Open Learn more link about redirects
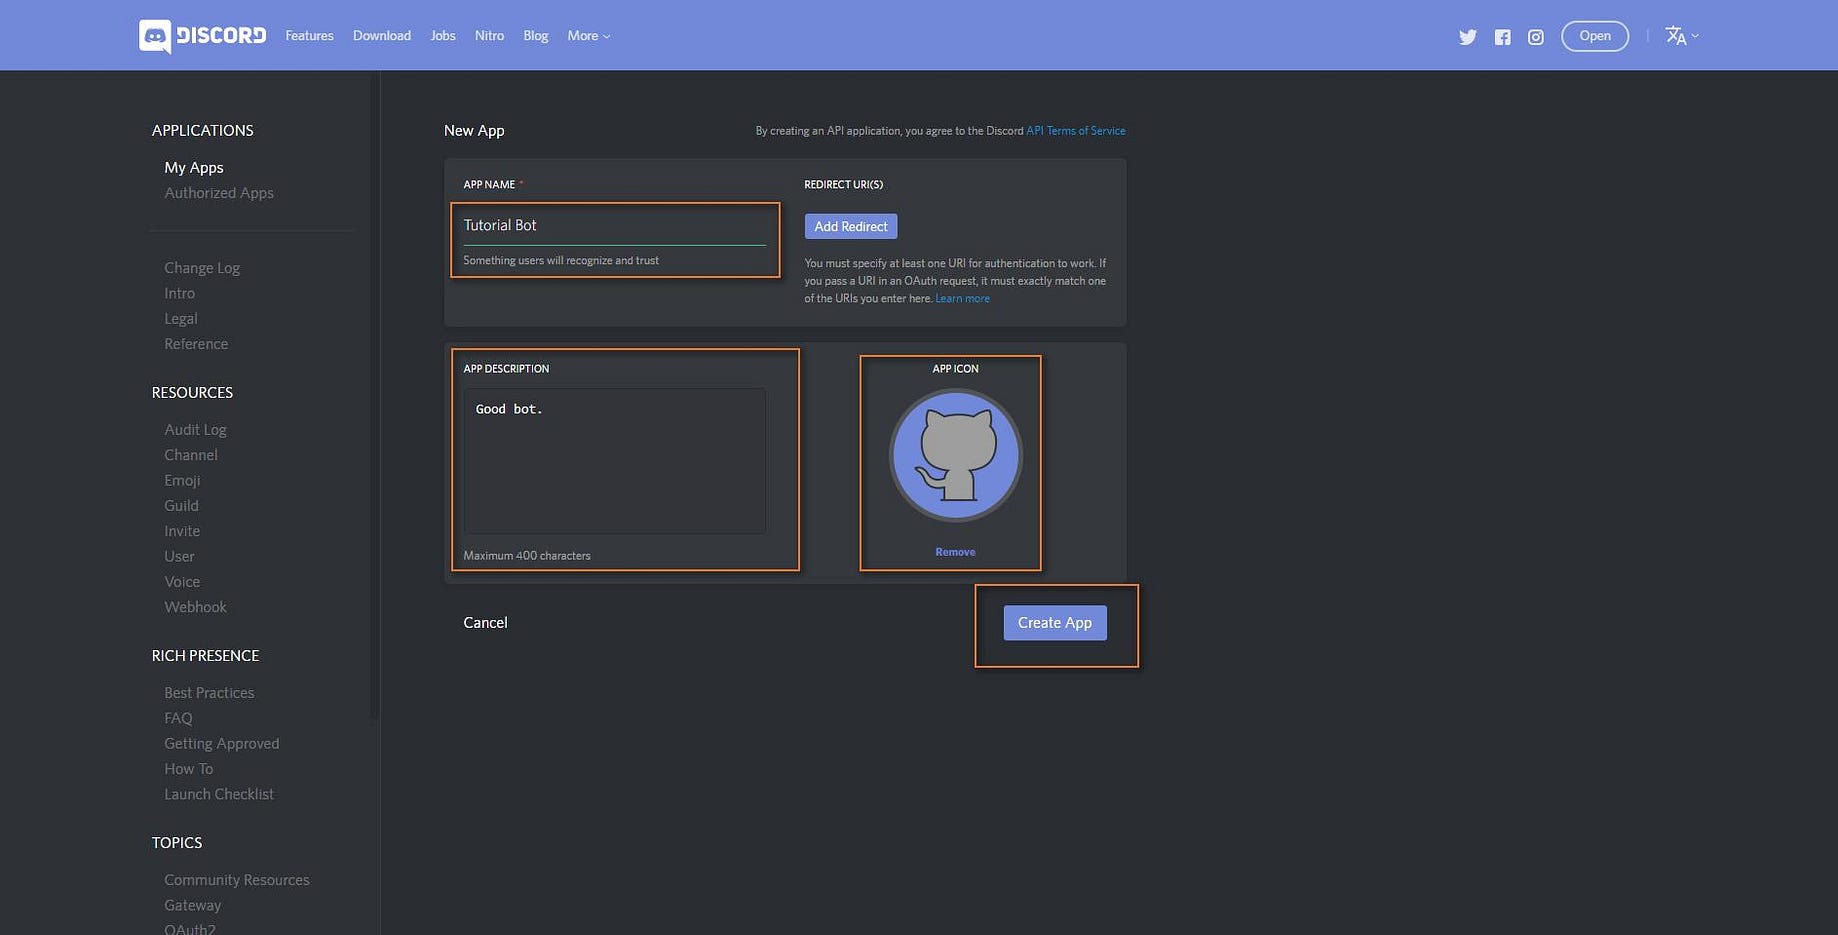 point(962,299)
